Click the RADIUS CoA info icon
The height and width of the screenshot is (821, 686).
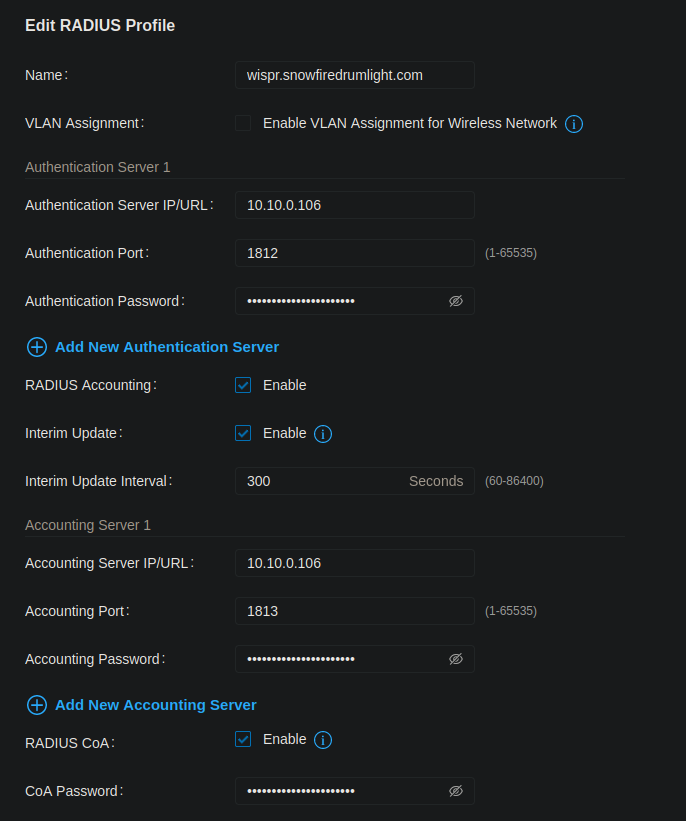(x=323, y=740)
